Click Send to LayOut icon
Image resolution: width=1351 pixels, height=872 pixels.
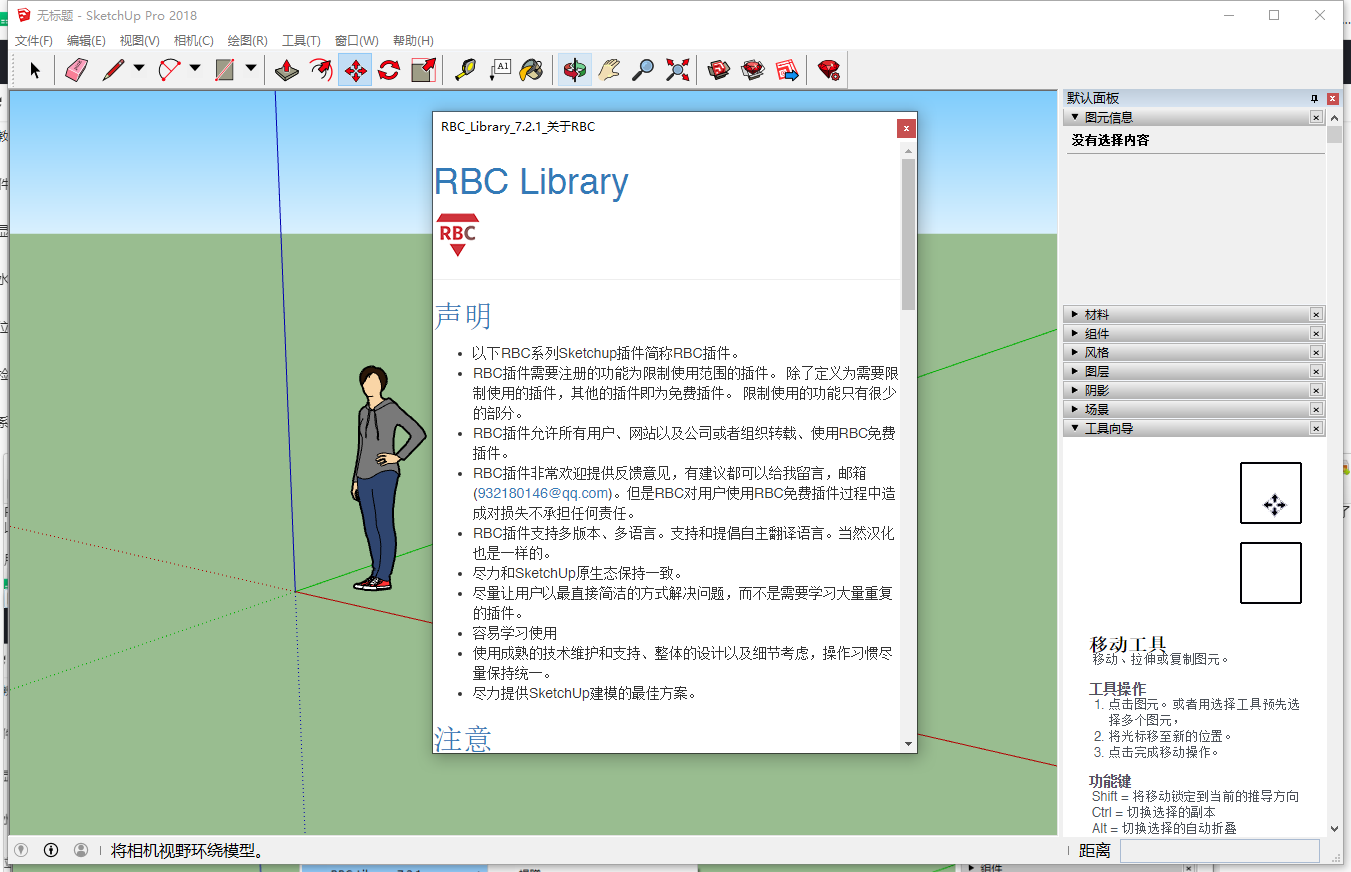[x=787, y=70]
